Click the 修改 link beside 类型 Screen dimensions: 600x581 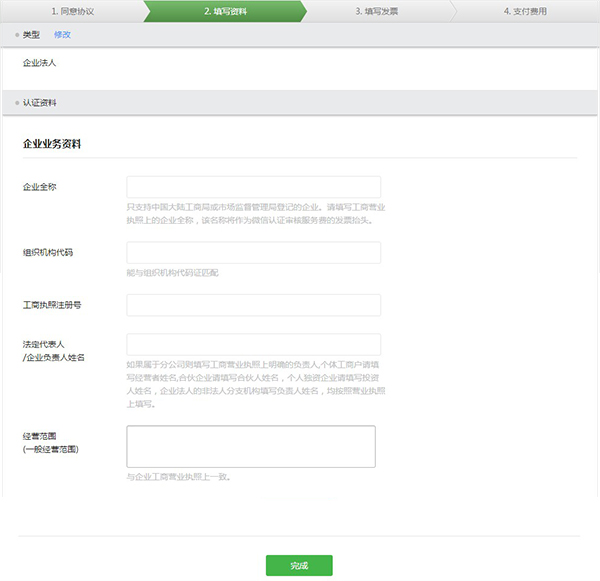tap(62, 35)
